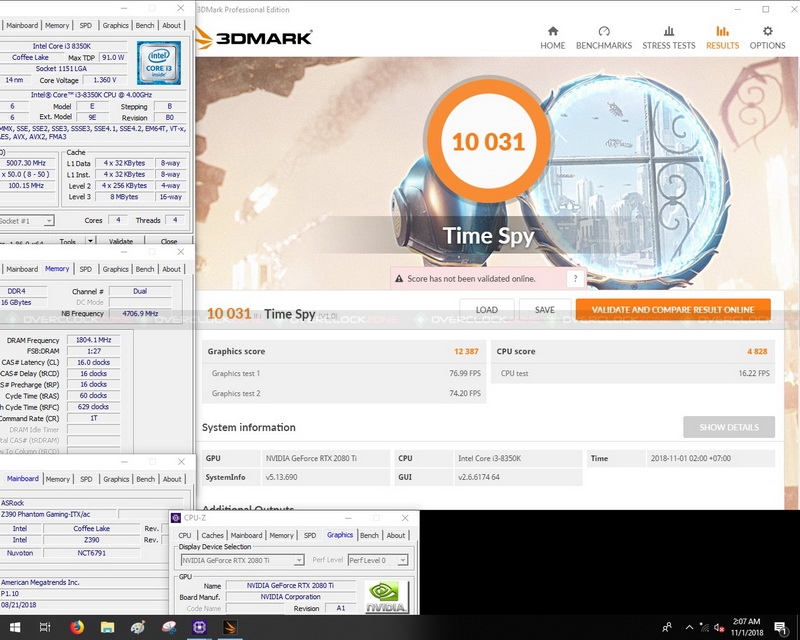Image resolution: width=800 pixels, height=640 pixels.
Task: Open 3DMark Stress Tests chart icon
Action: click(x=668, y=31)
